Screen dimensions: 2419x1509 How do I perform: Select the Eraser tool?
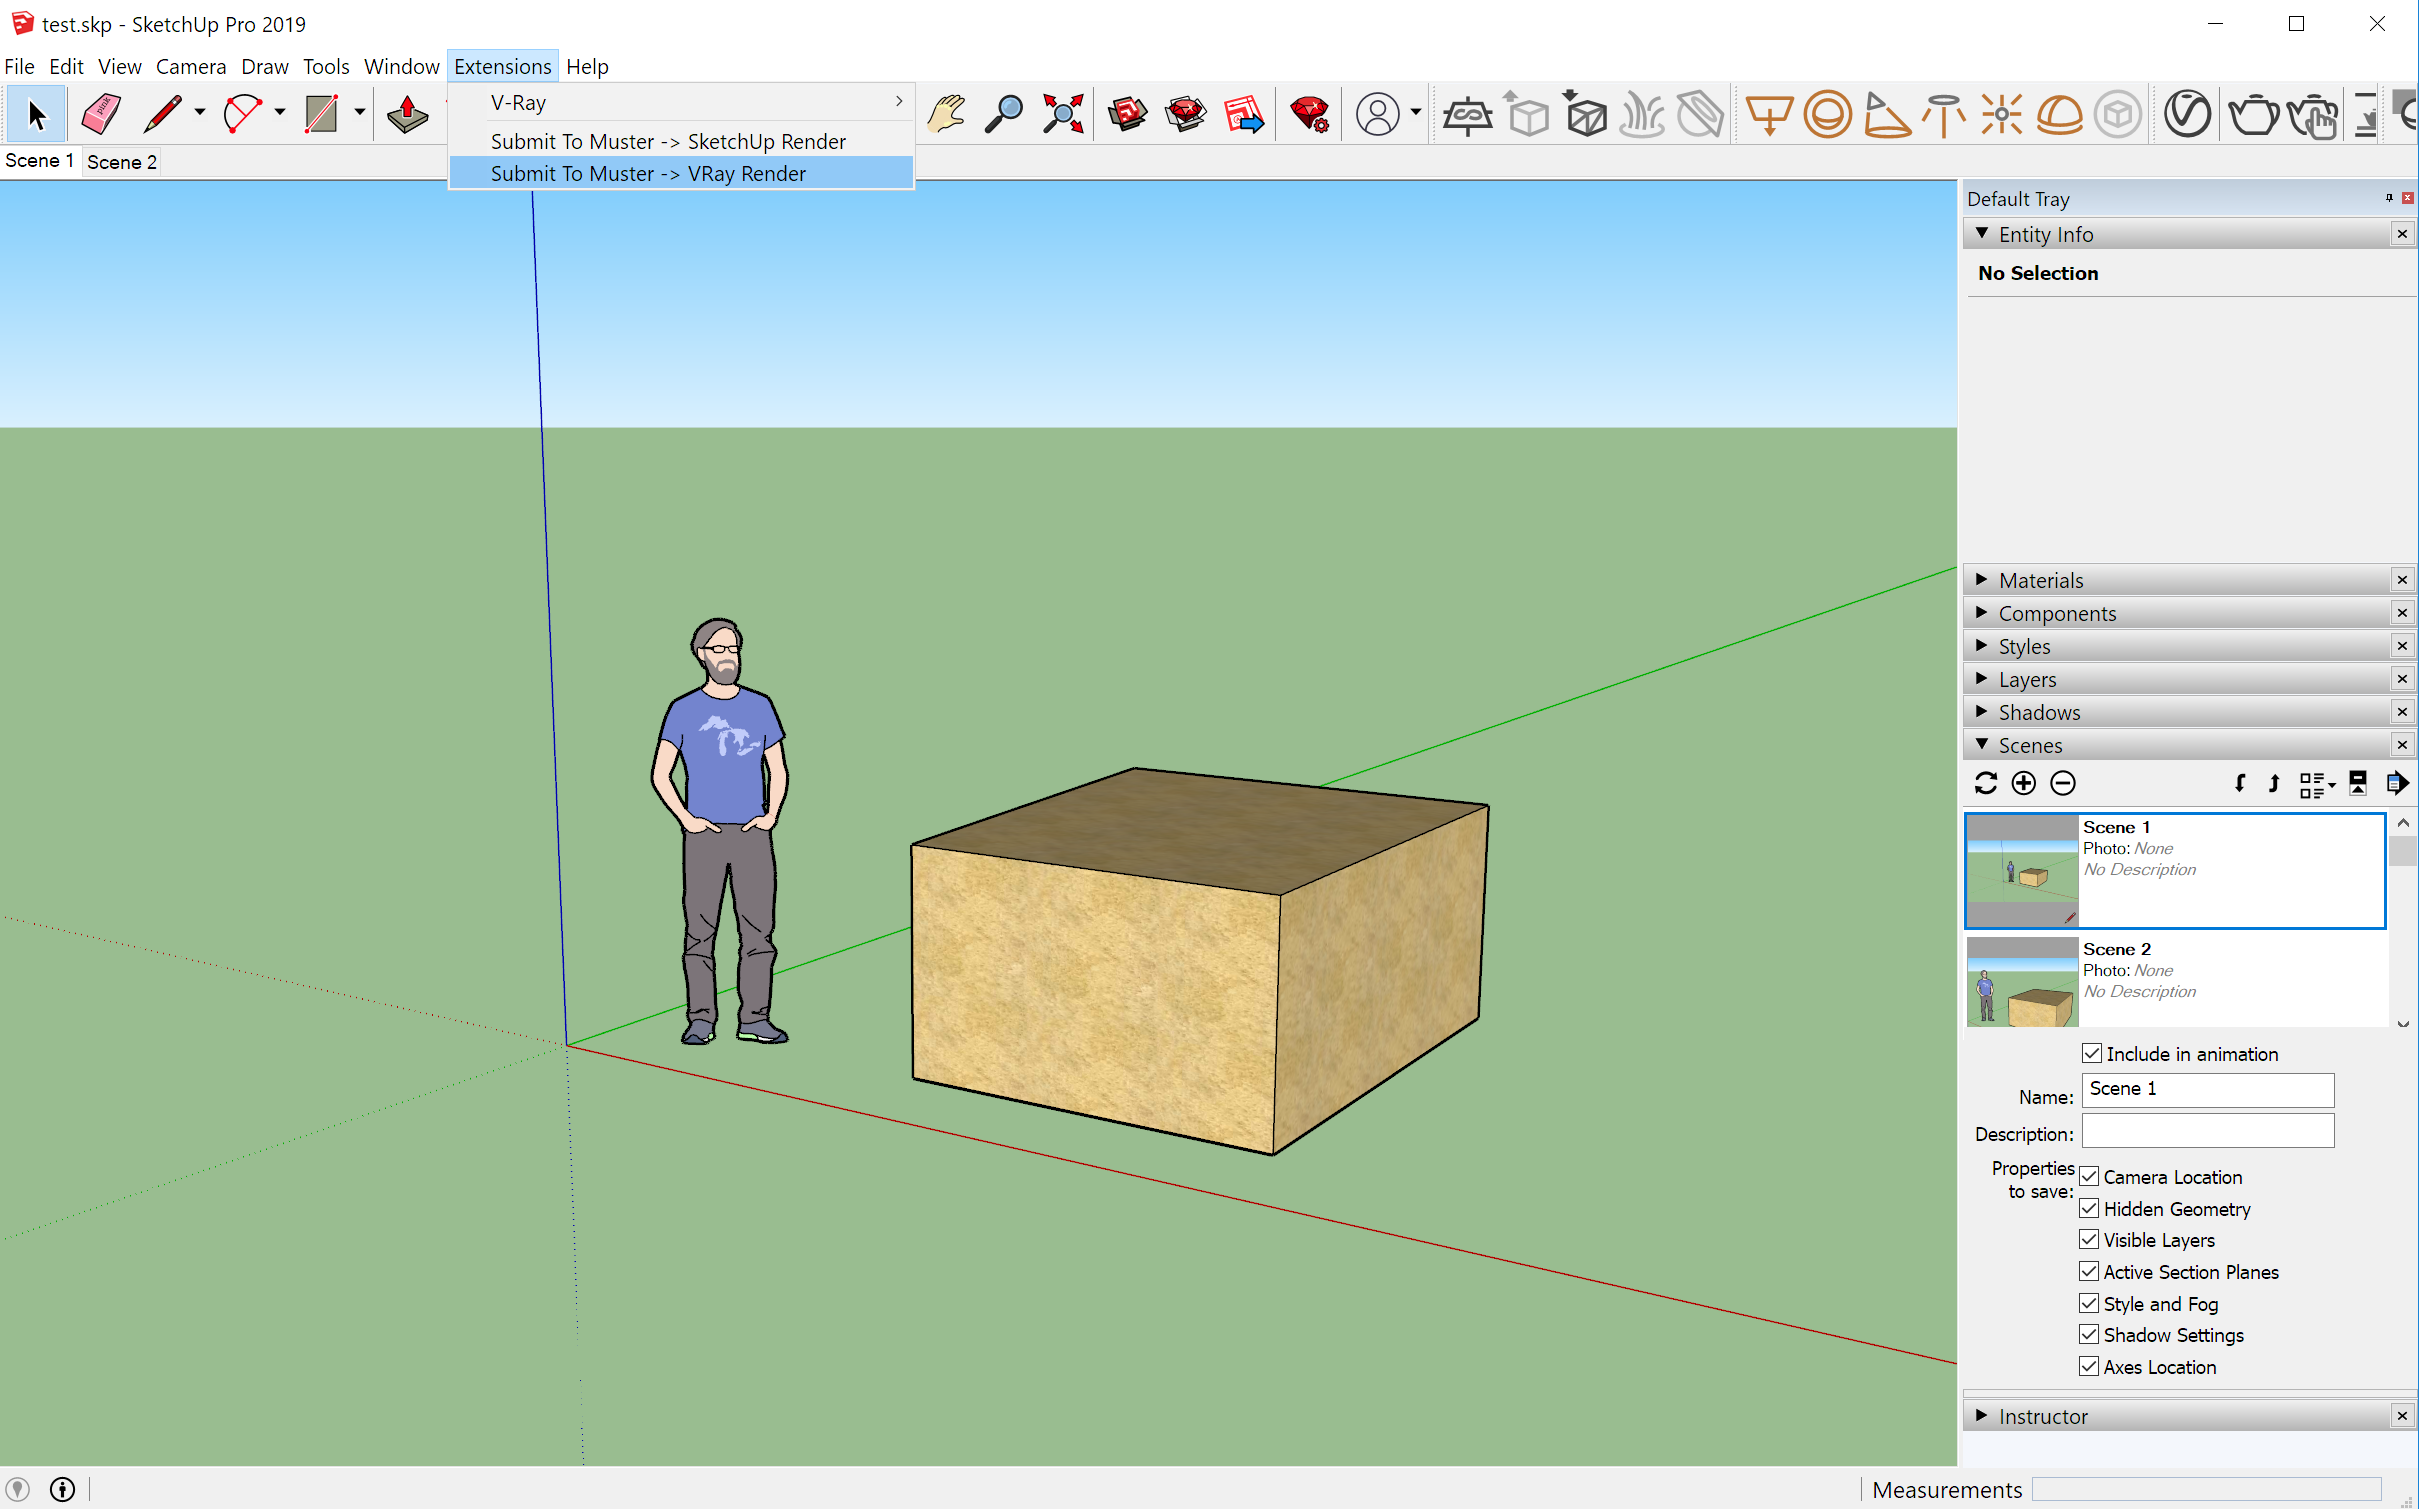click(100, 114)
